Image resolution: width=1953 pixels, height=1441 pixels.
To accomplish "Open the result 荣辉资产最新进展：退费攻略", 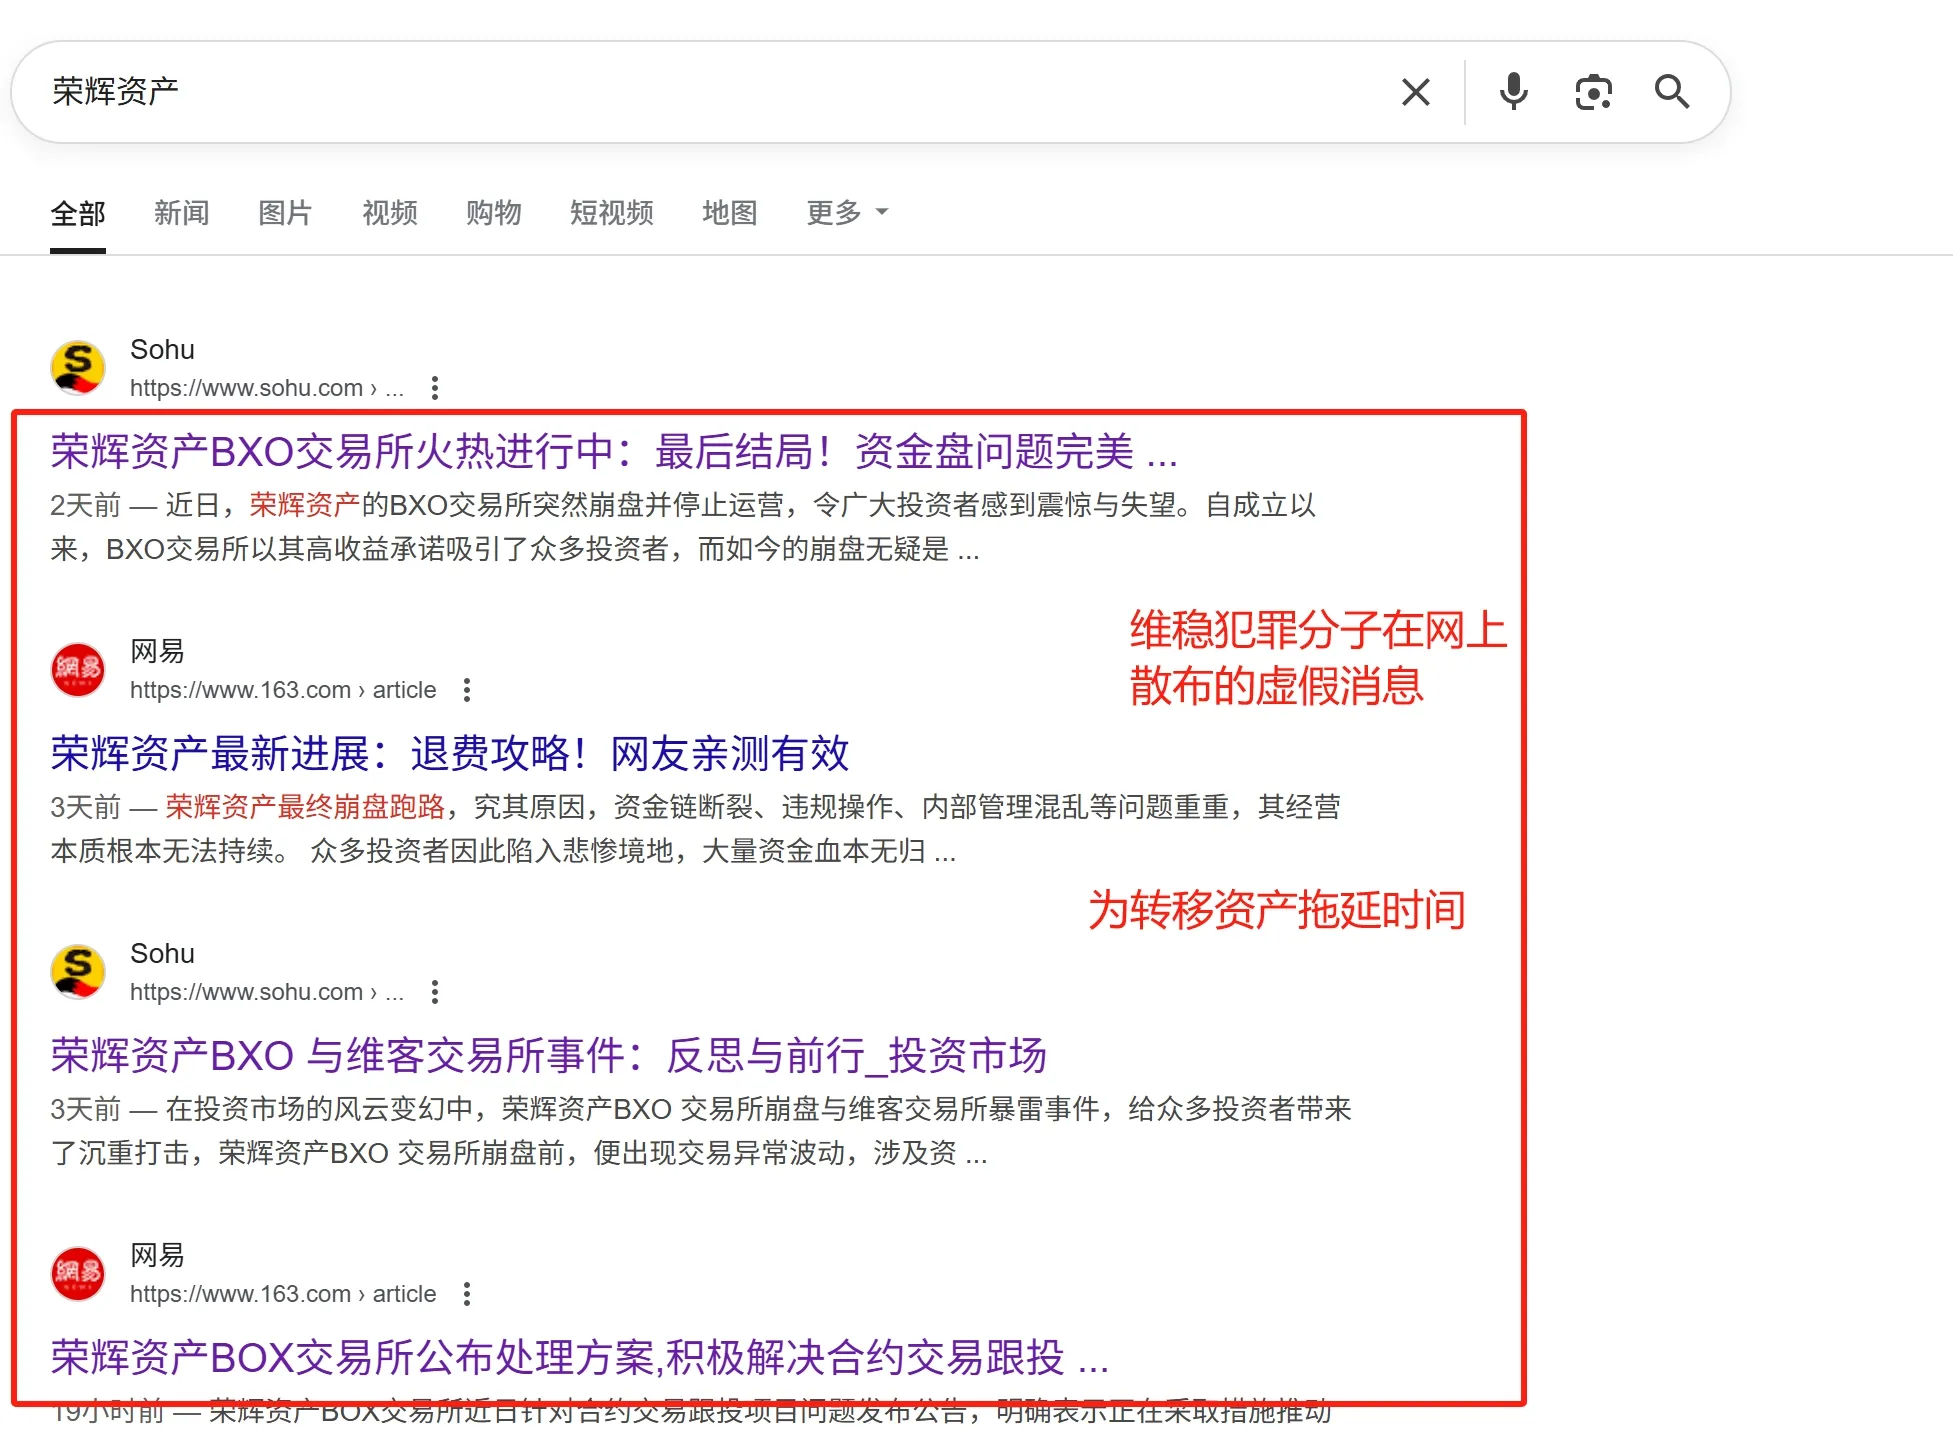I will point(450,754).
